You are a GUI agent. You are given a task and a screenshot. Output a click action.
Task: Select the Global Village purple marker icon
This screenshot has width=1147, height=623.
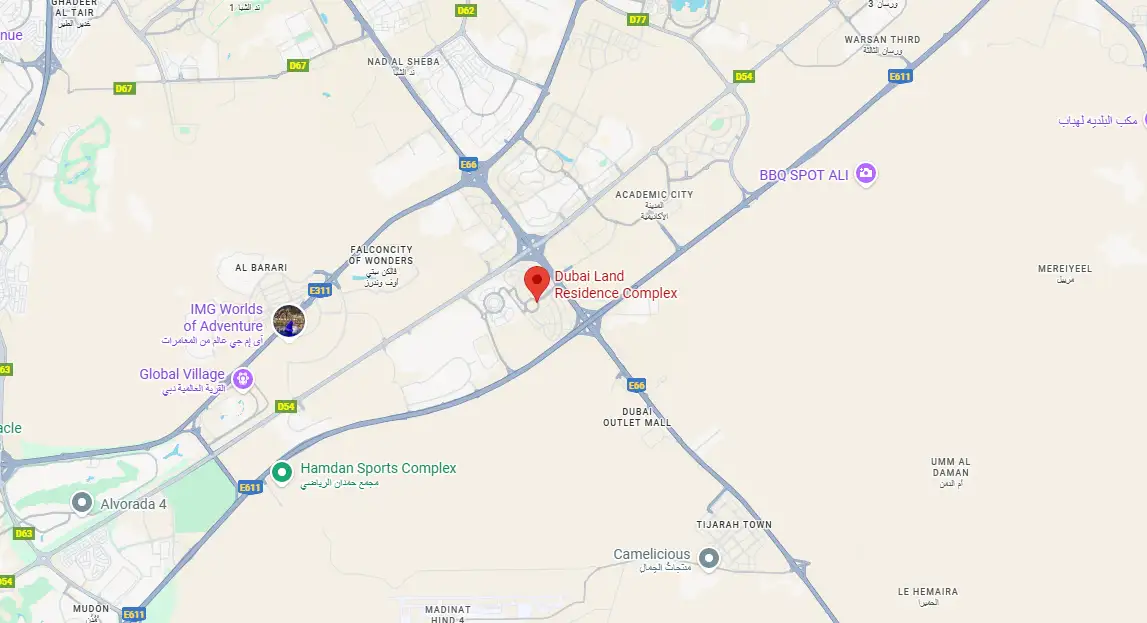point(243,380)
